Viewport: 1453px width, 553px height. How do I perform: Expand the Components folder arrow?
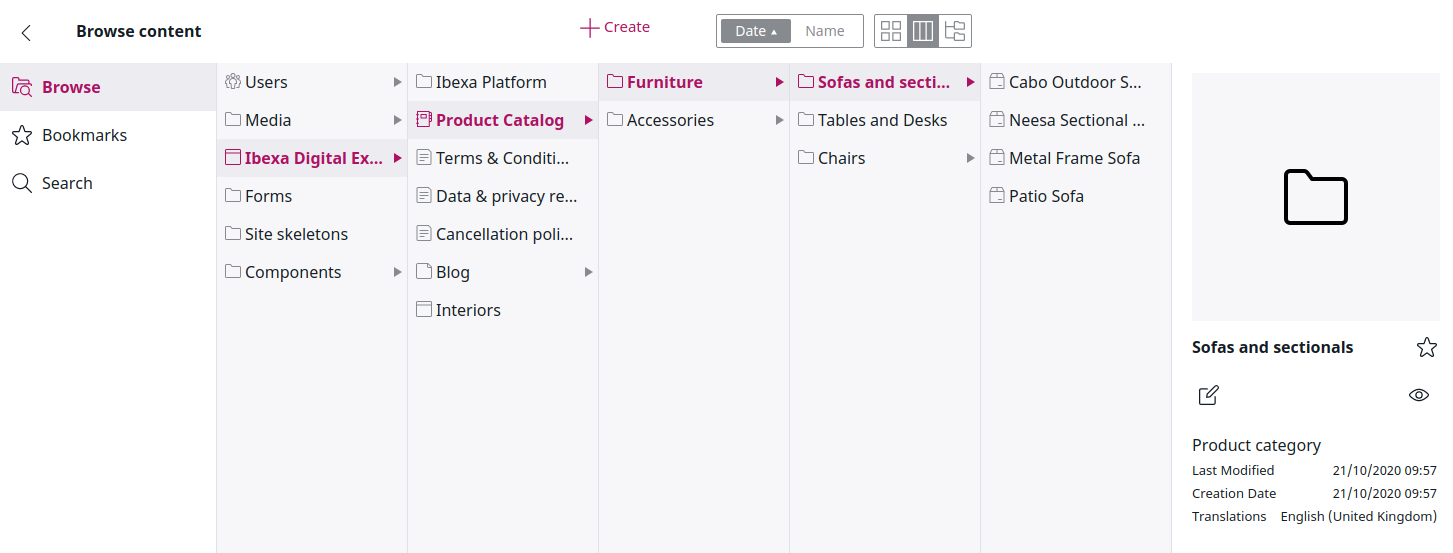pyautogui.click(x=398, y=272)
